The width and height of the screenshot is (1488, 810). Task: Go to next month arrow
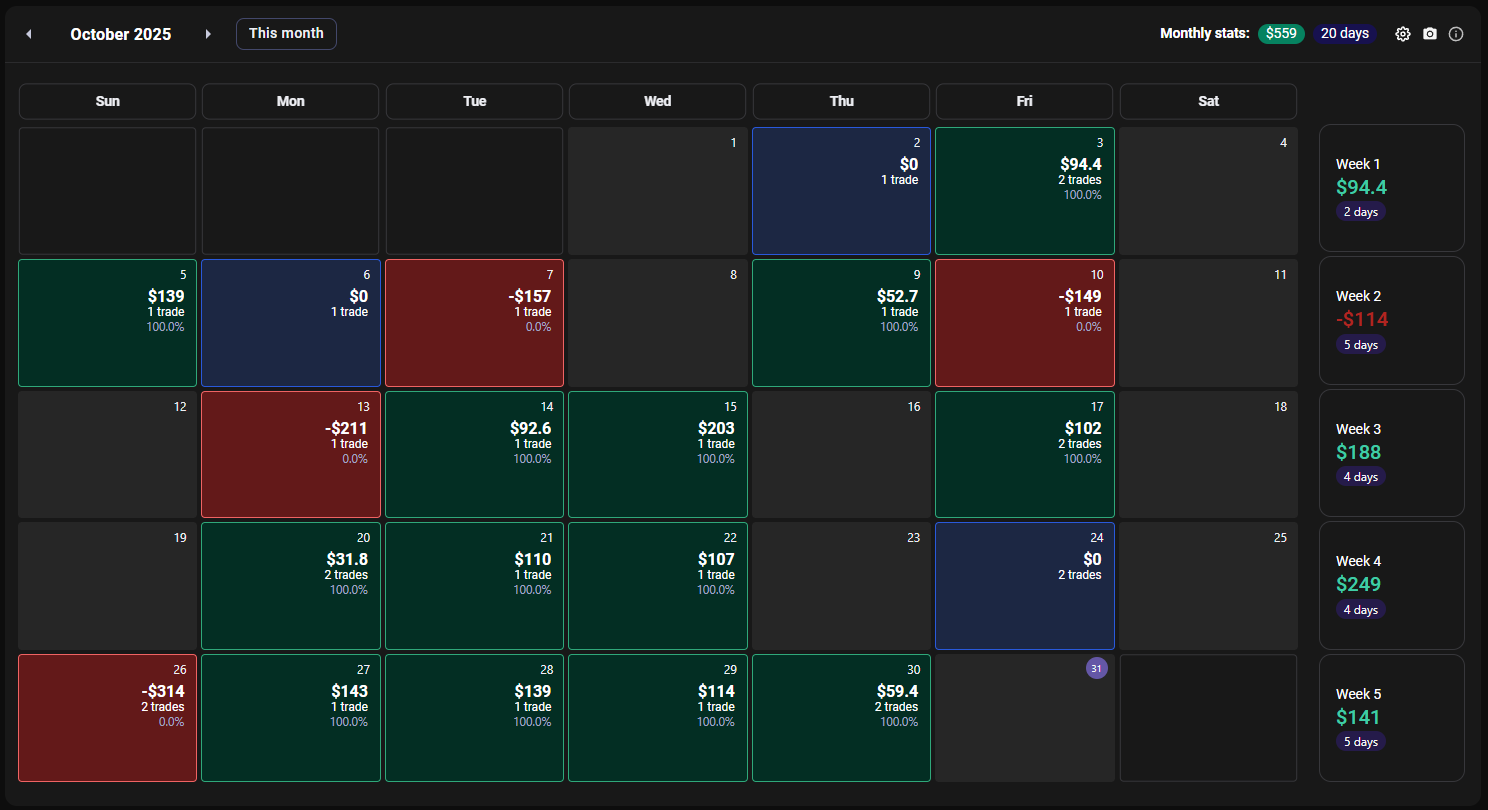tap(208, 34)
